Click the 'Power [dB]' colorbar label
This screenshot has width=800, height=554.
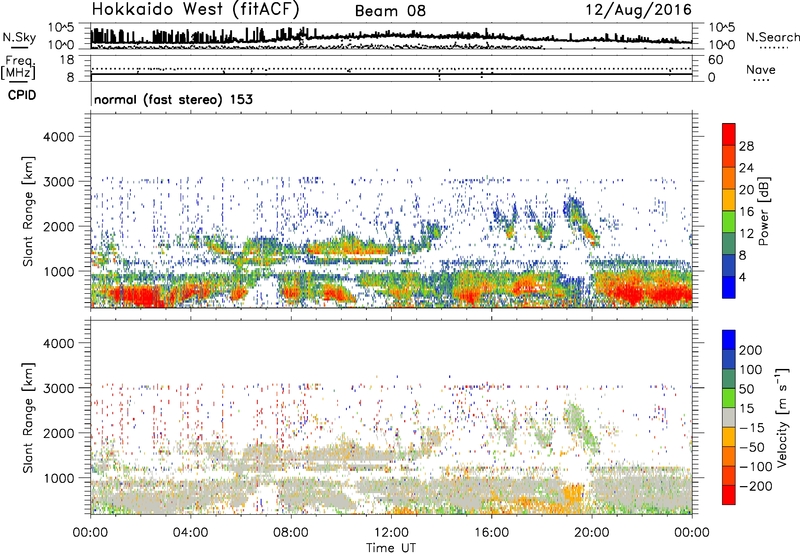763,211
